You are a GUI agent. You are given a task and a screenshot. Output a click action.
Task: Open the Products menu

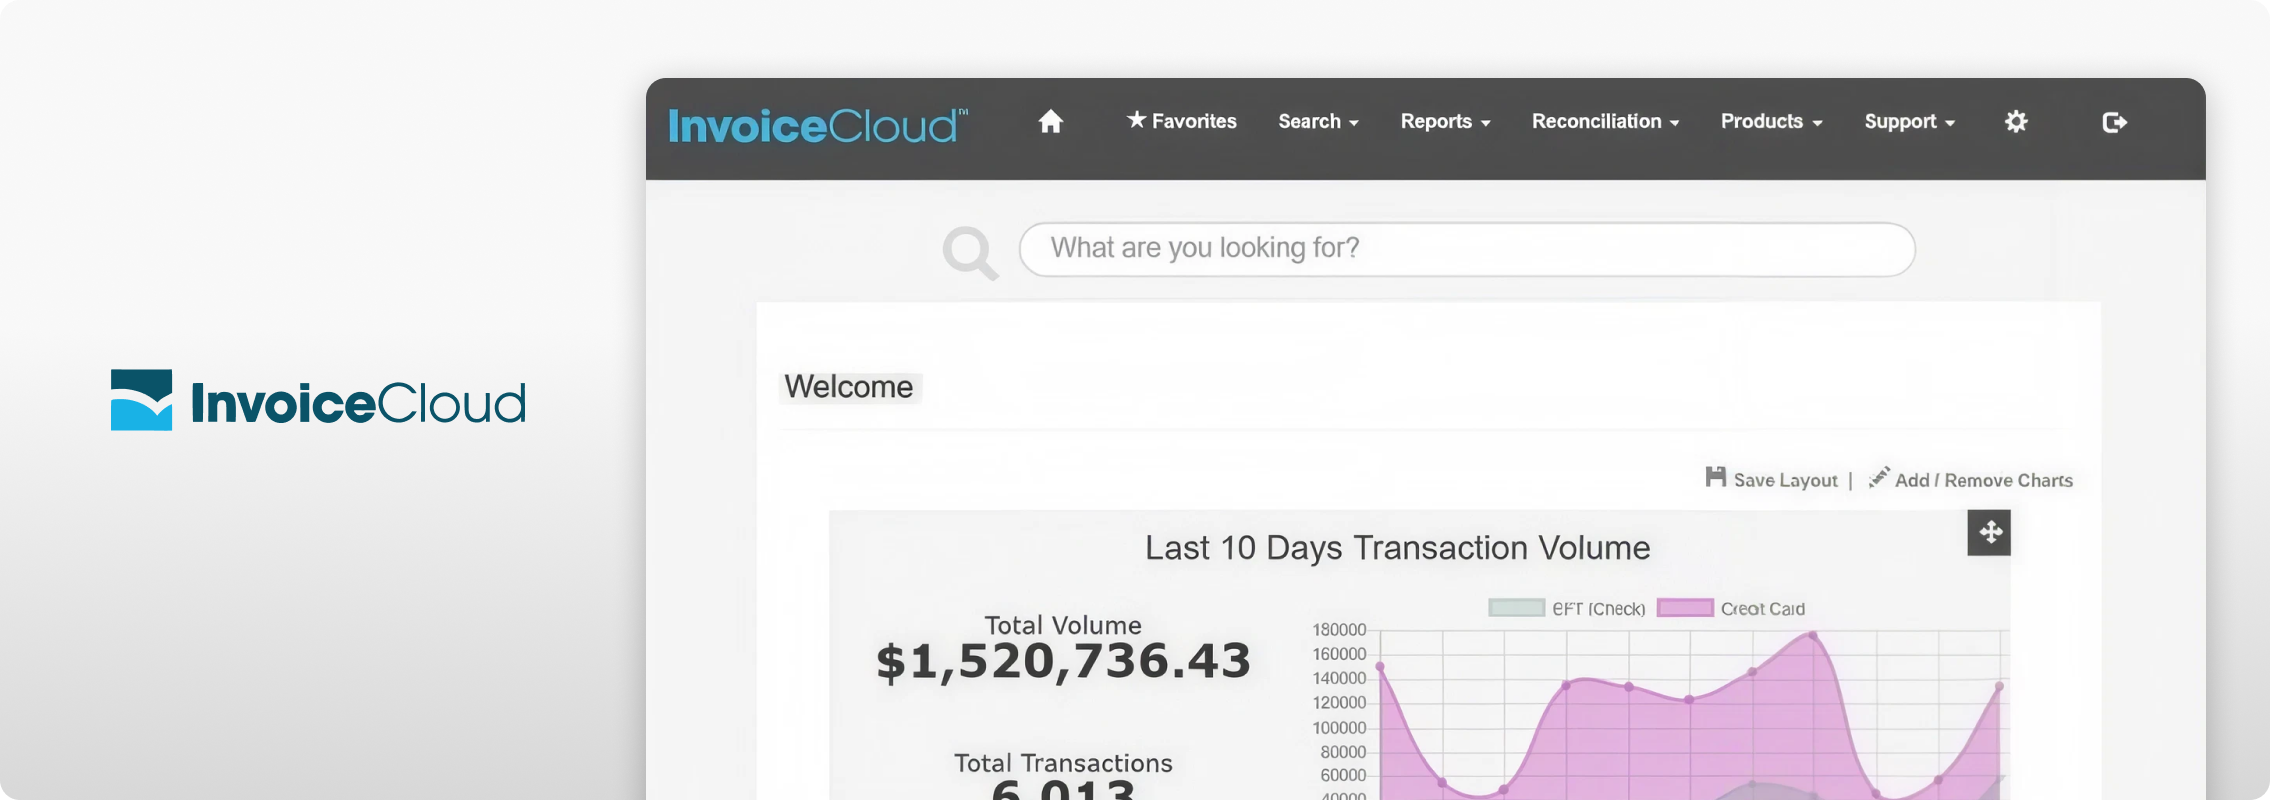1771,121
